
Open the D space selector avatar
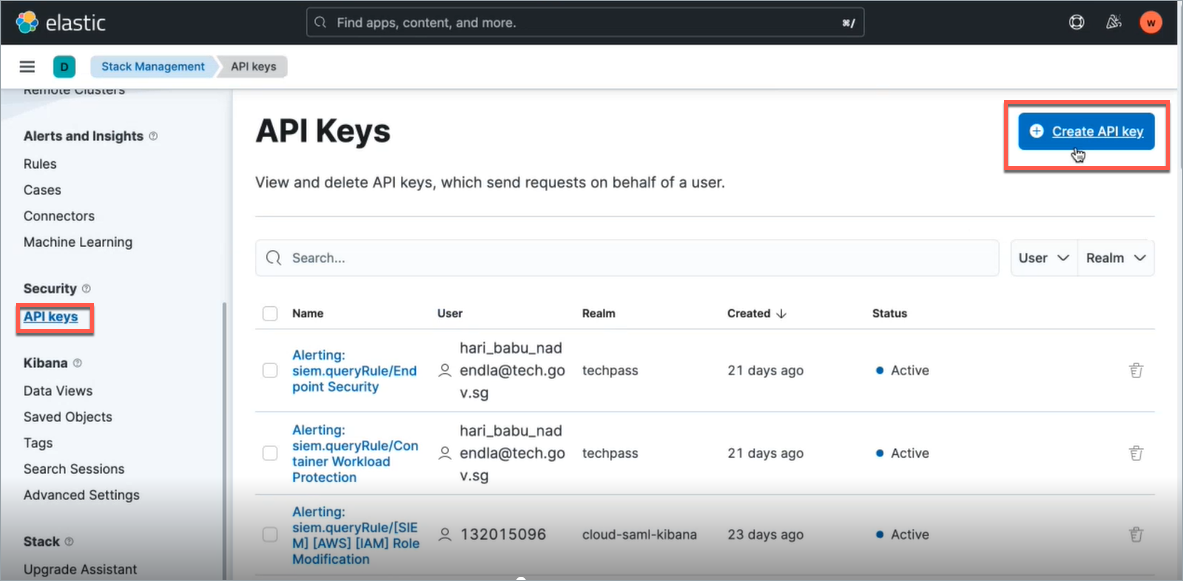click(x=64, y=66)
